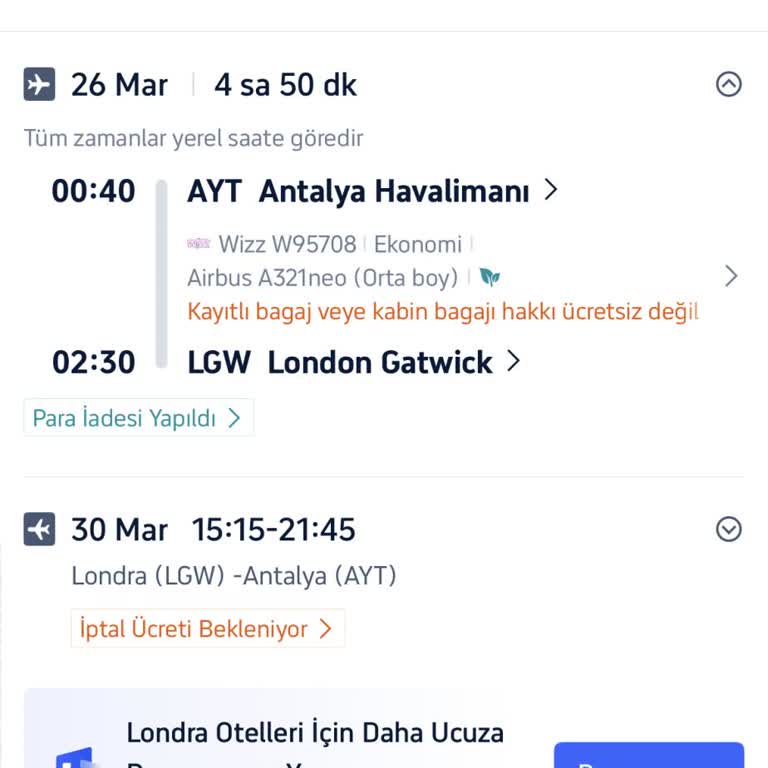Open Para İadesi Yapıldı refund status
This screenshot has height=768, width=768.
point(138,418)
